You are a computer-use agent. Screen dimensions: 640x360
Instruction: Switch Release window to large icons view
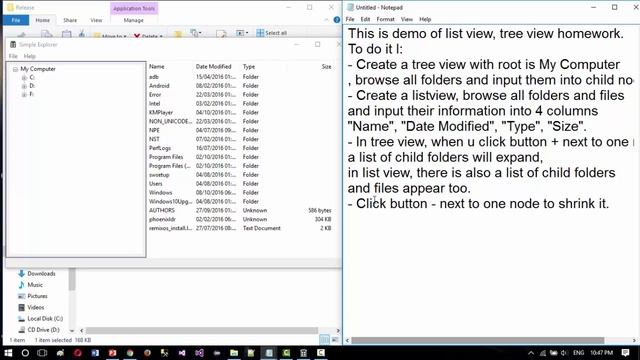[335, 340]
